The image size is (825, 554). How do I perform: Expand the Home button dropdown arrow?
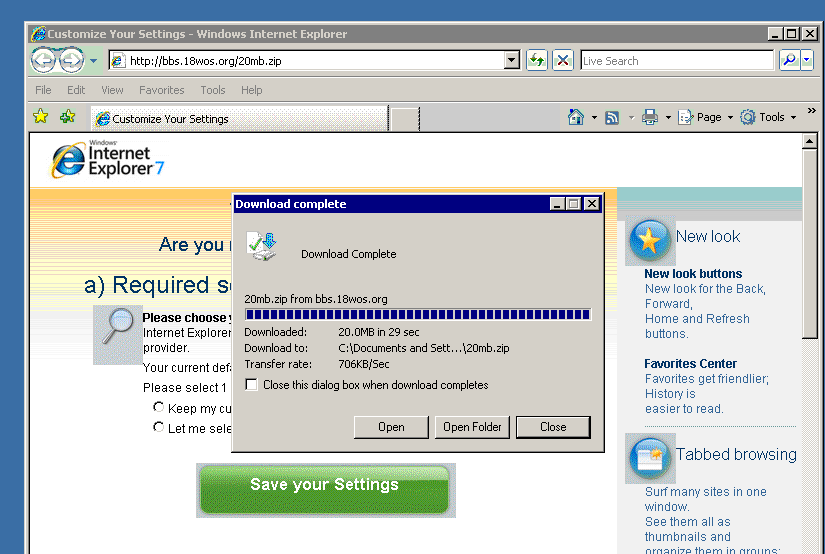pyautogui.click(x=594, y=117)
